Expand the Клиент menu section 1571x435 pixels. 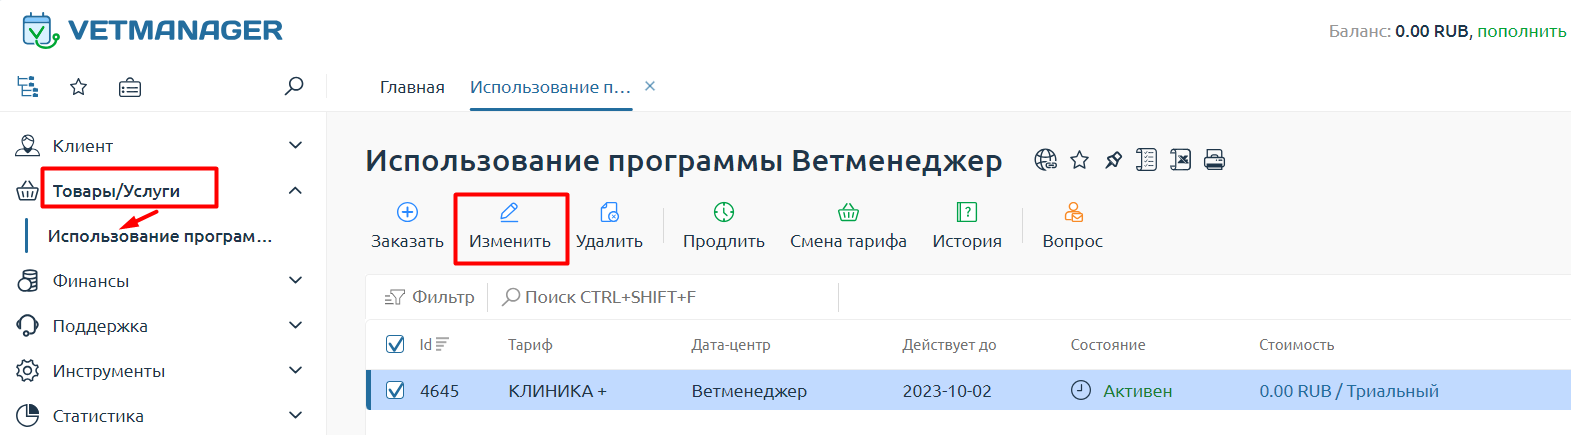click(x=295, y=146)
